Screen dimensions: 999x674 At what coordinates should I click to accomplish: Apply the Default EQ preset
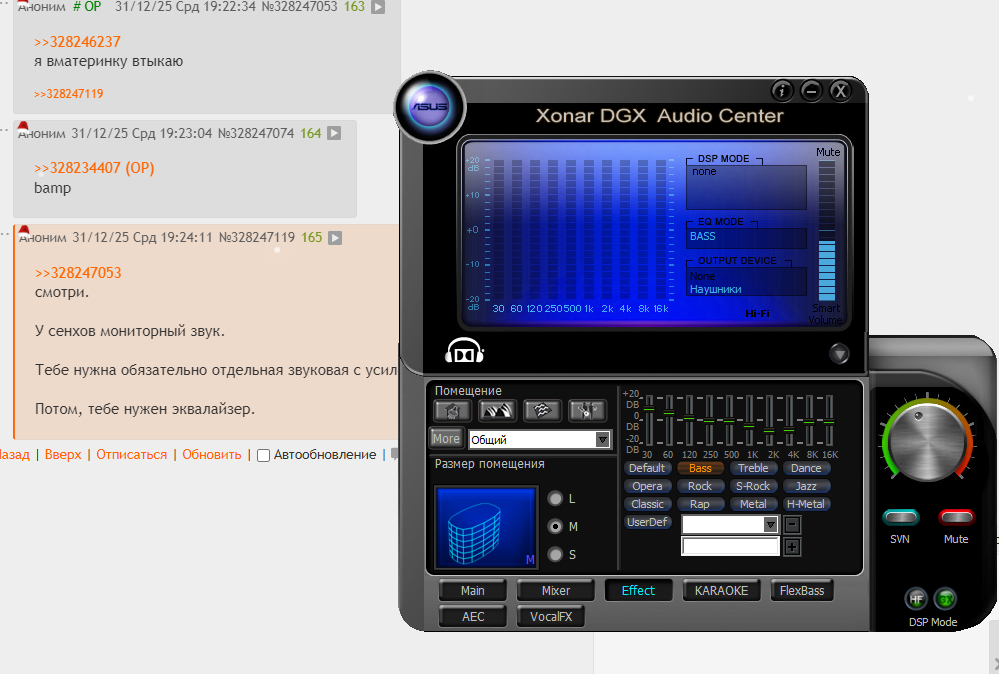647,468
